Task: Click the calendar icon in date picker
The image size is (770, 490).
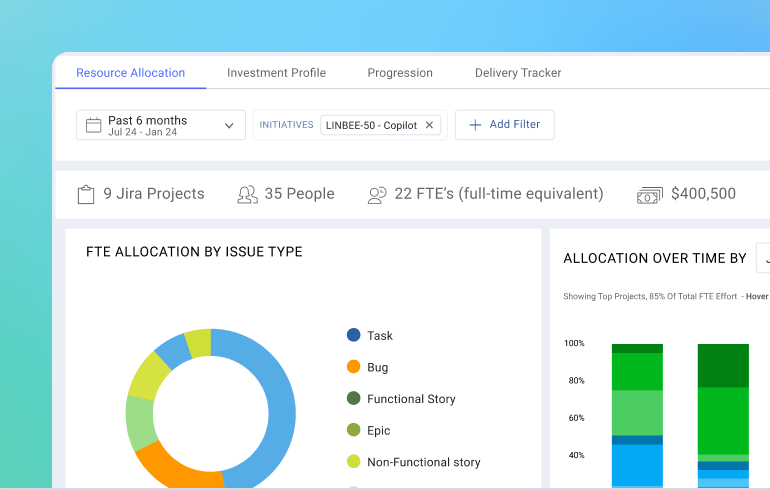Action: (x=93, y=125)
